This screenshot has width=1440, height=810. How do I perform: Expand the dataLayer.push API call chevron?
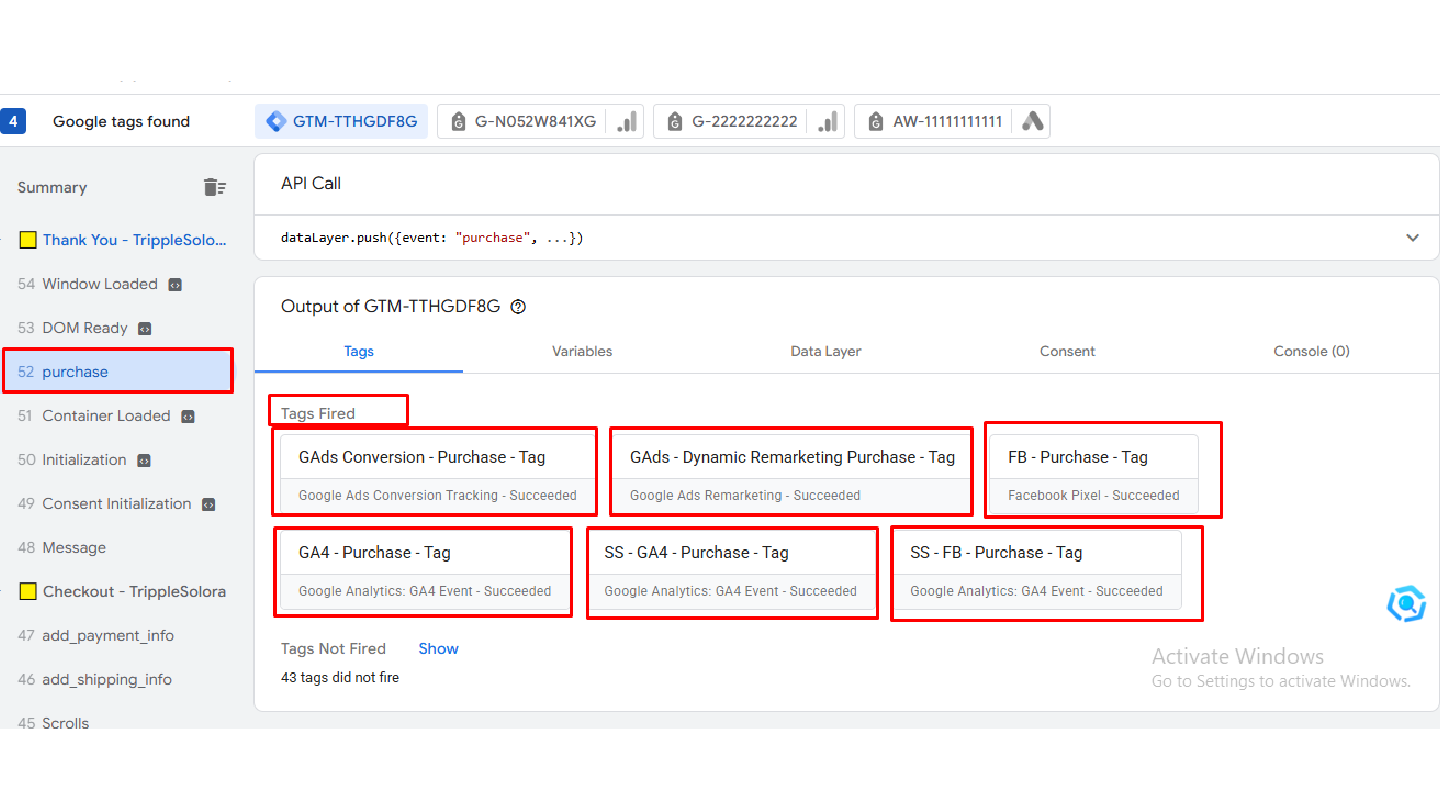pyautogui.click(x=1412, y=238)
